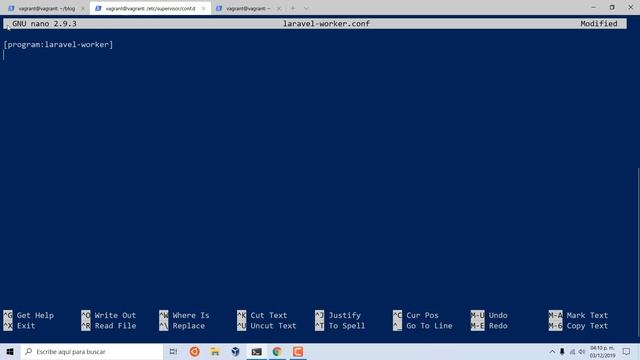640x360 pixels.
Task: Focus the 'Escribe aquí para buscar' search box
Action: click(x=92, y=351)
